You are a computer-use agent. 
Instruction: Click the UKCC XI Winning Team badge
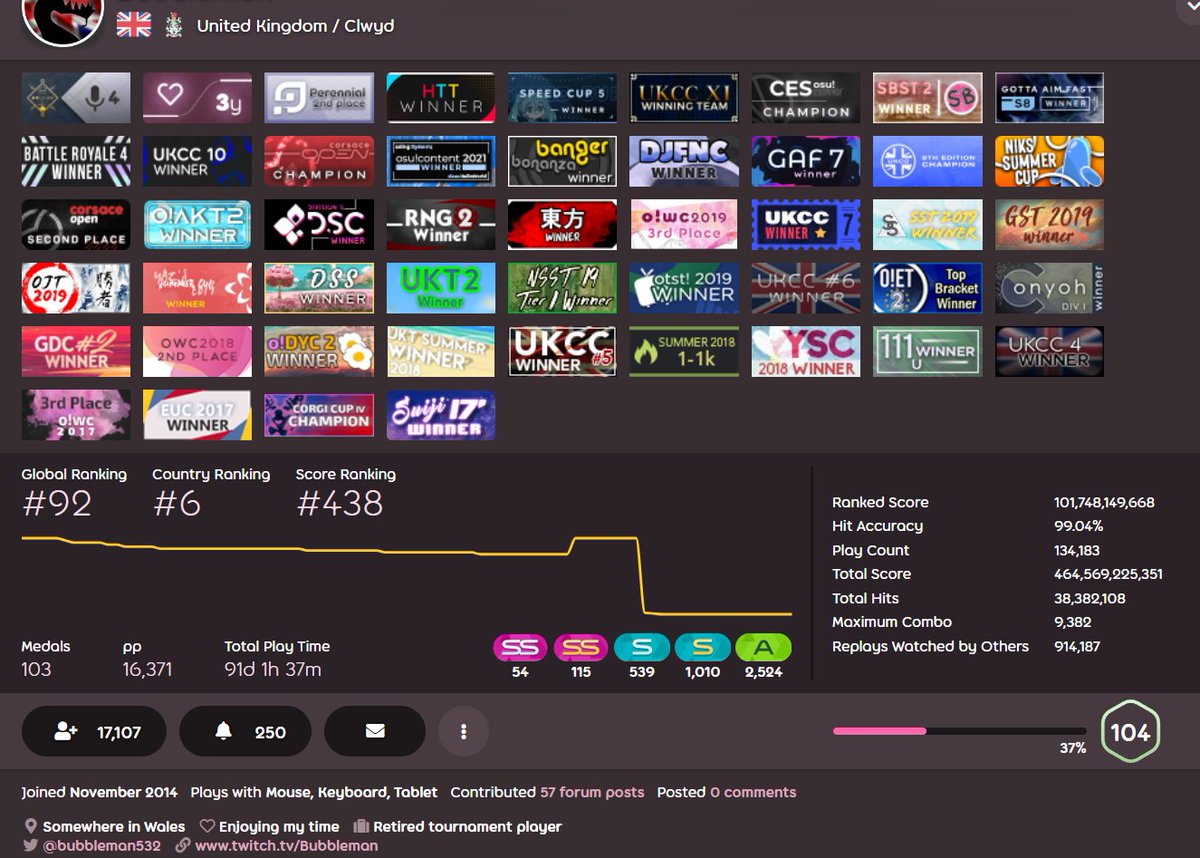[684, 98]
